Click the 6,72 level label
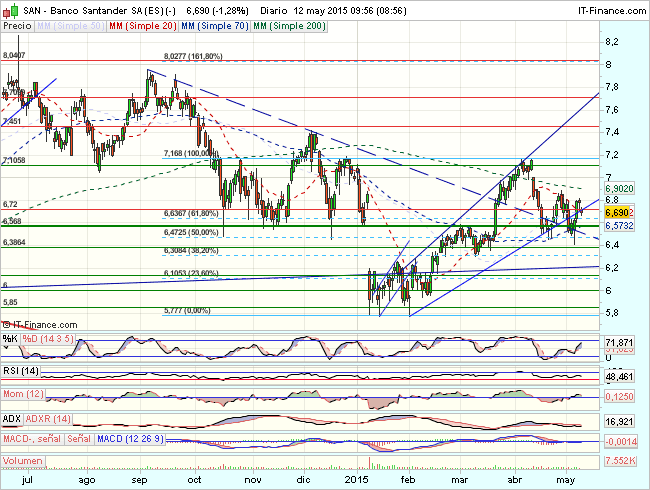This screenshot has width=650, height=490. [x=10, y=204]
